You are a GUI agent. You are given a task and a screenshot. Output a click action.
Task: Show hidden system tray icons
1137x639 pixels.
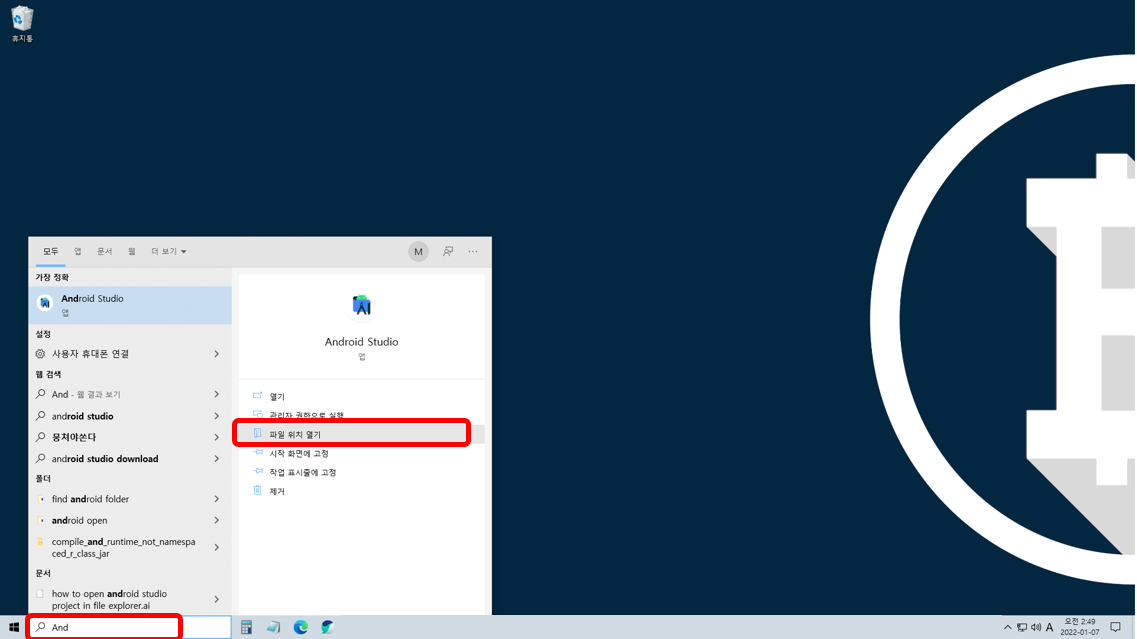pos(1007,627)
